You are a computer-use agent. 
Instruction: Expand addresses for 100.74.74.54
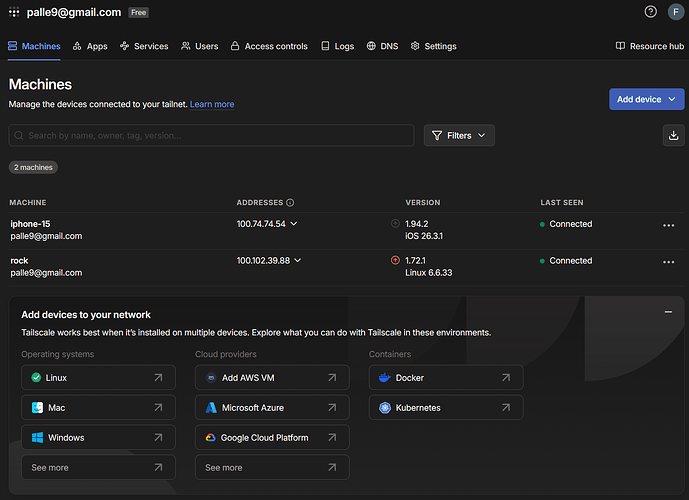[294, 224]
